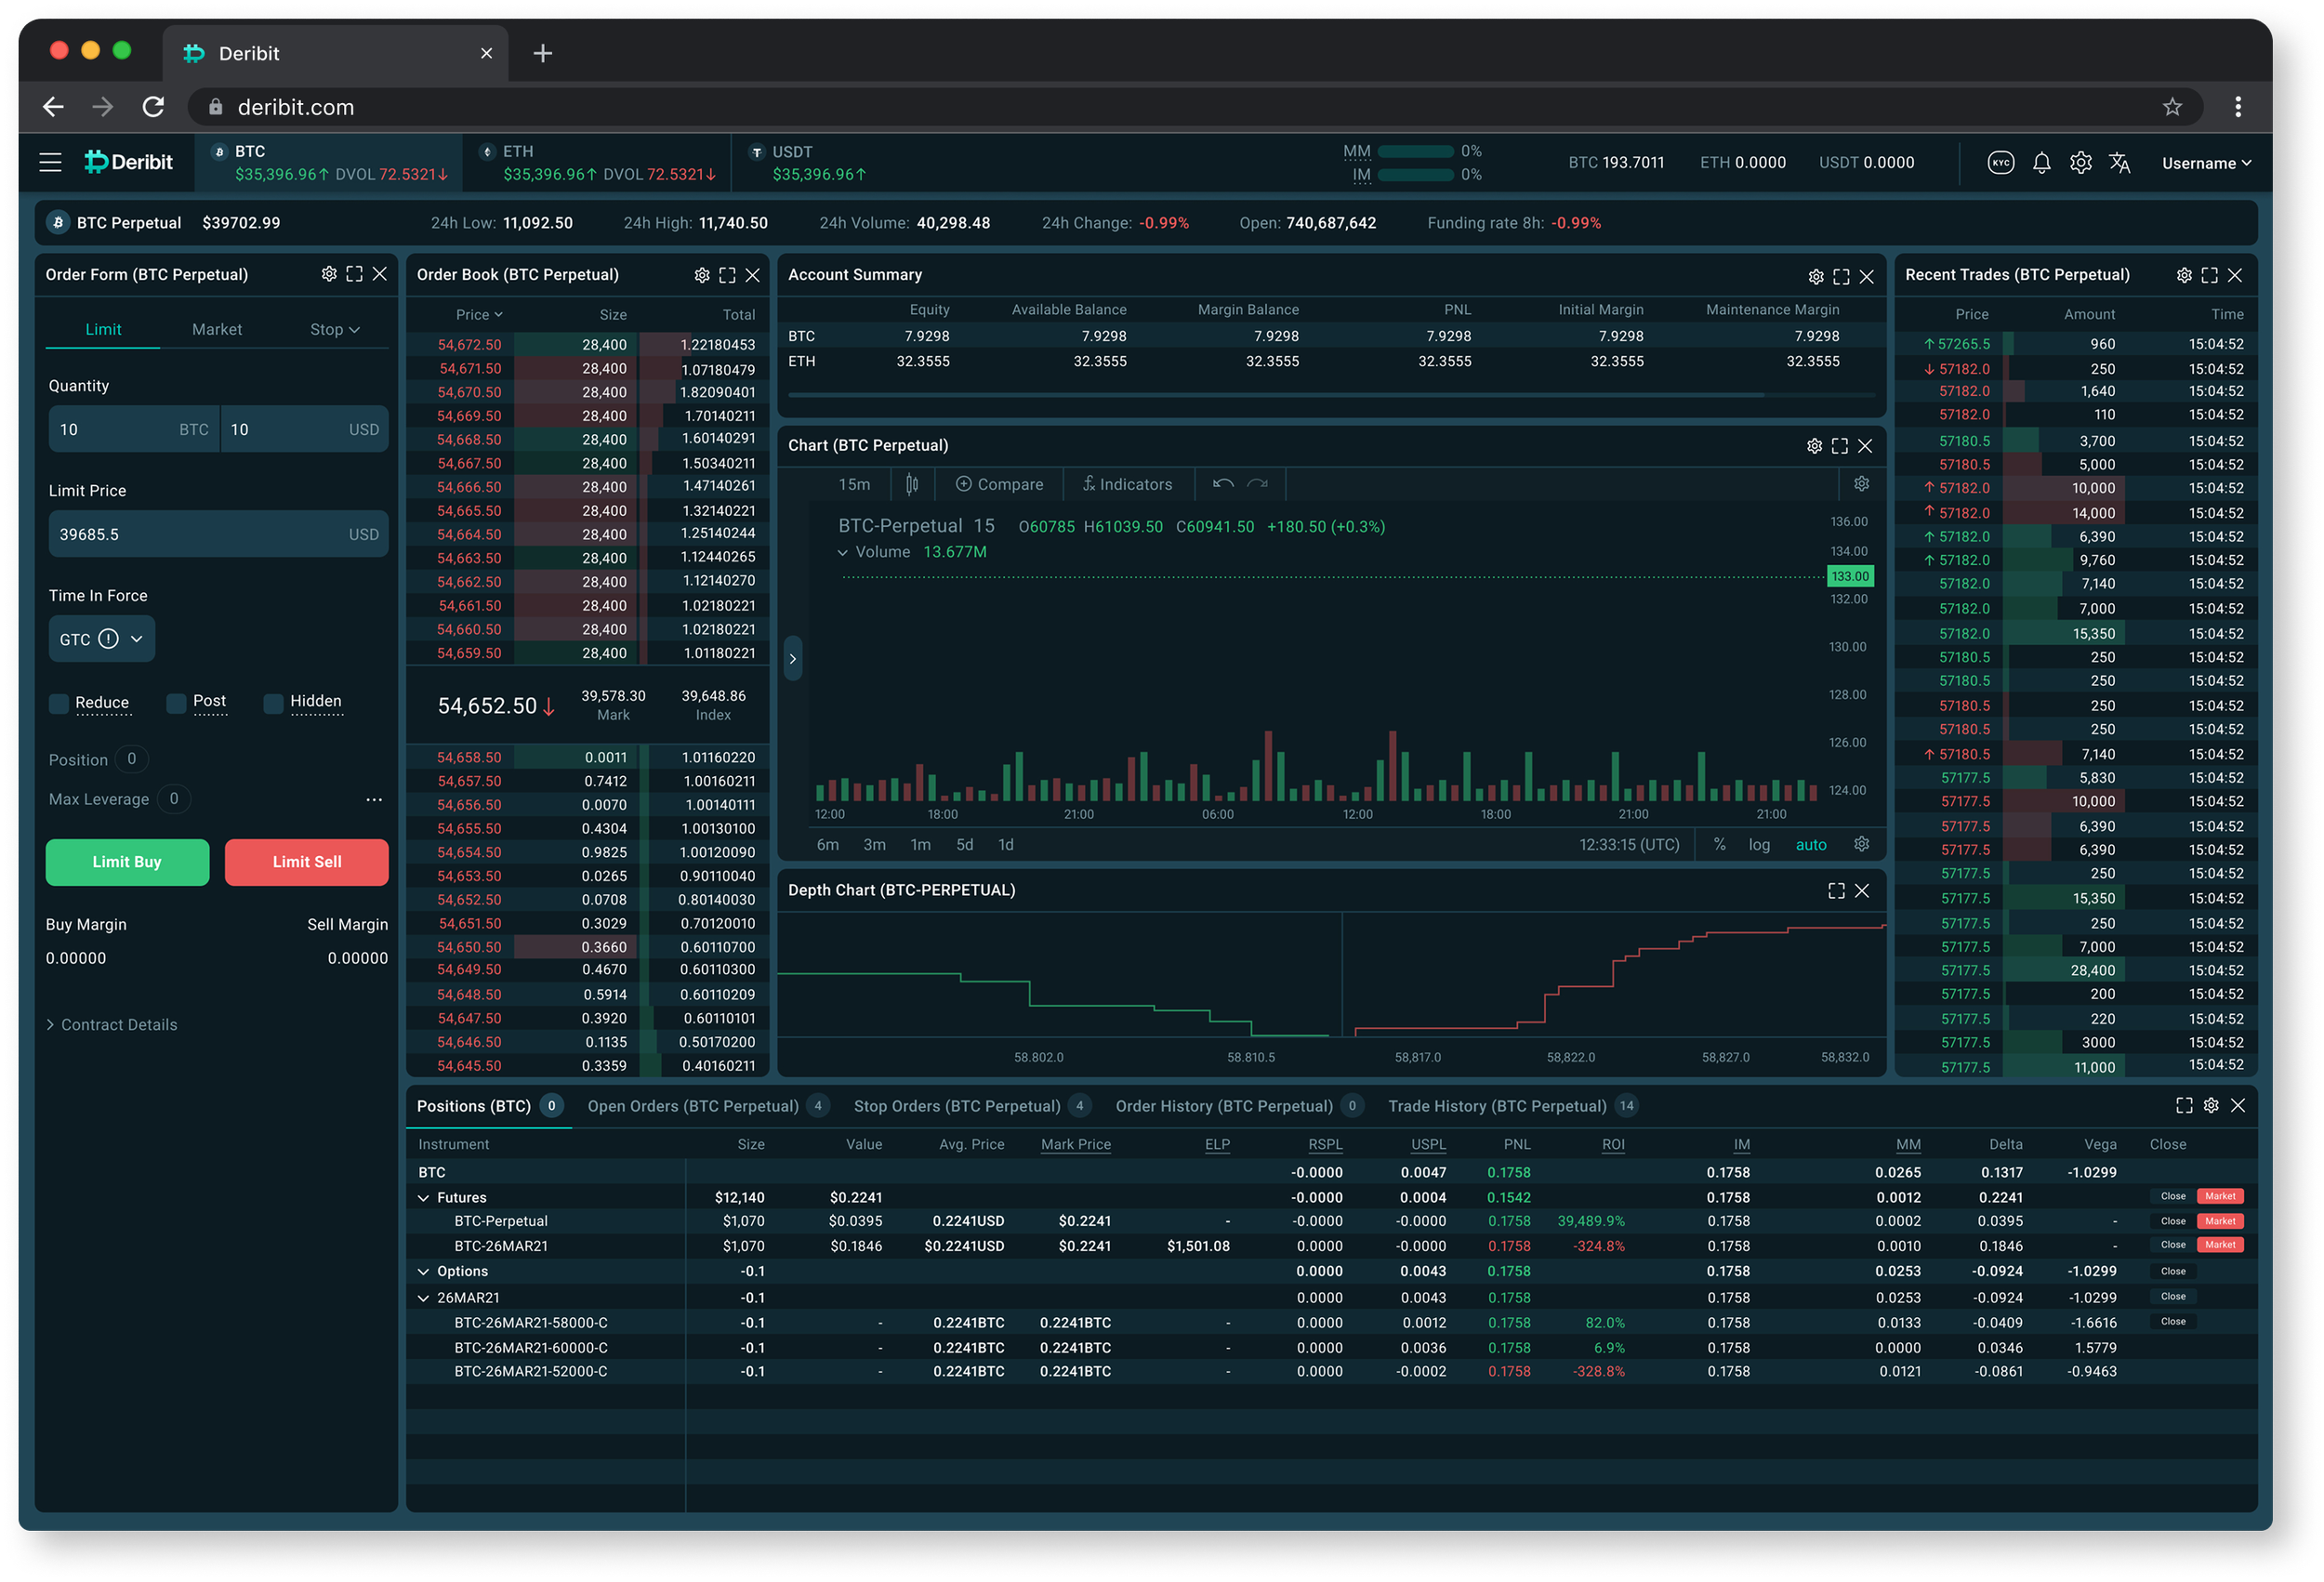
Task: Change chart candlestick style icon
Action: pos(912,484)
